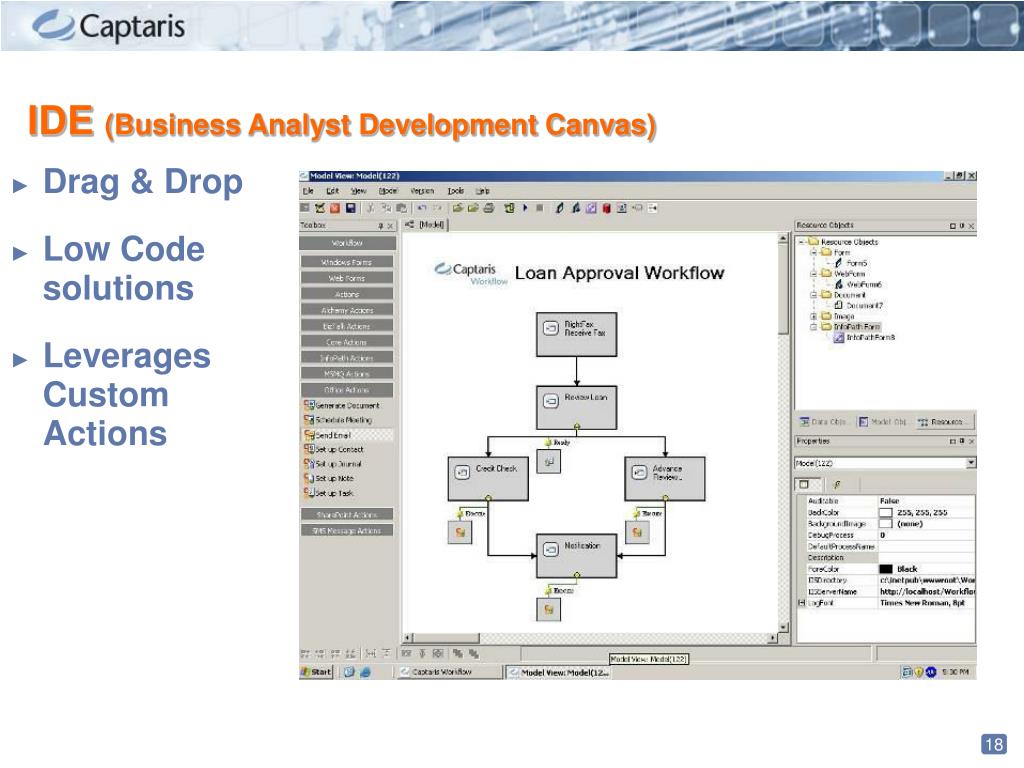Open the View menu

pyautogui.click(x=359, y=191)
